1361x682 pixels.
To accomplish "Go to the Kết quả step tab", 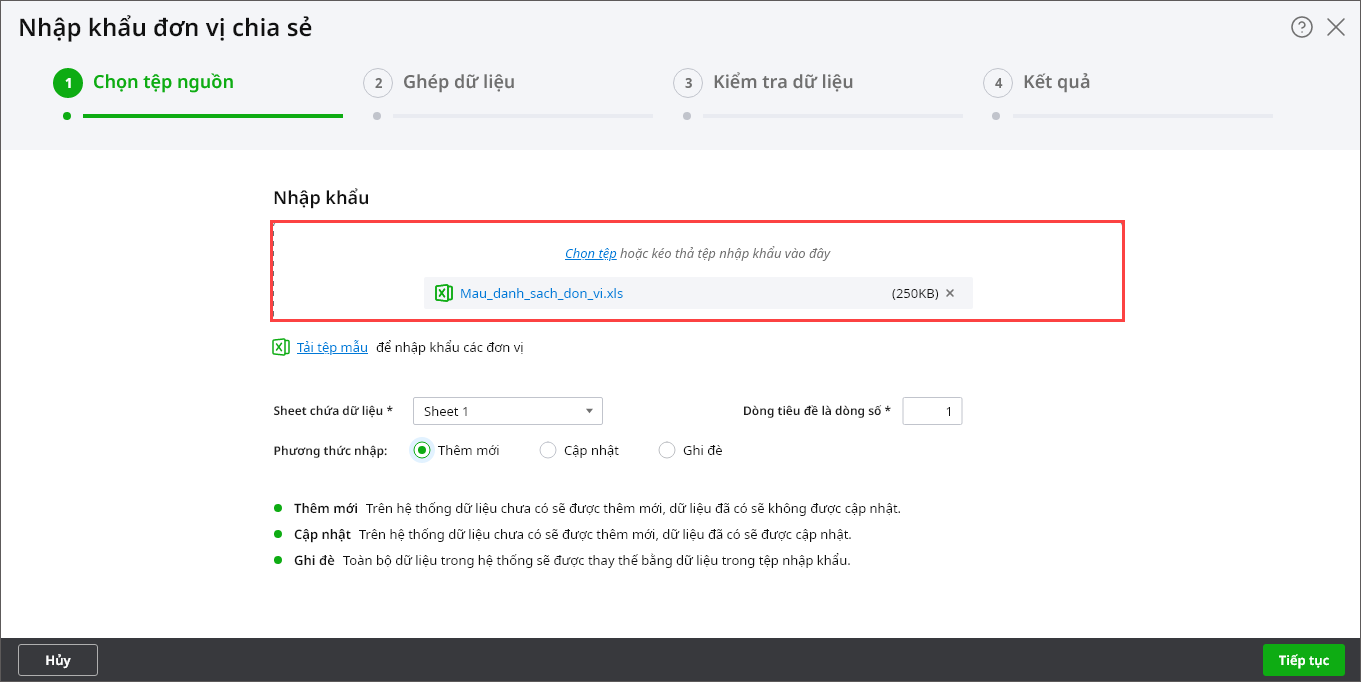I will point(1056,82).
